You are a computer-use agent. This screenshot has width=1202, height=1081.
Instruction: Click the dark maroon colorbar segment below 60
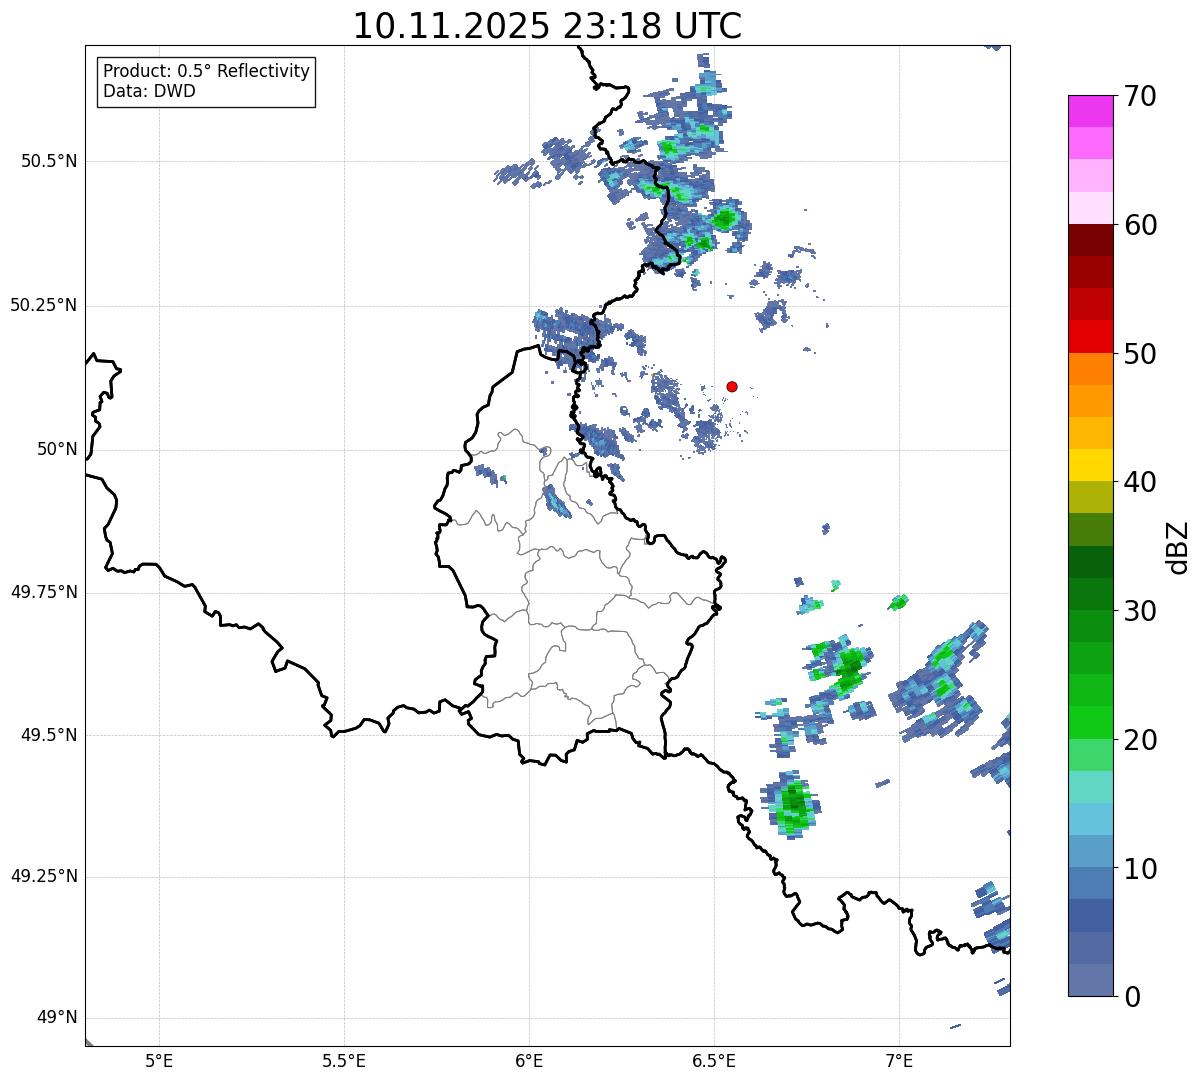(x=1090, y=240)
